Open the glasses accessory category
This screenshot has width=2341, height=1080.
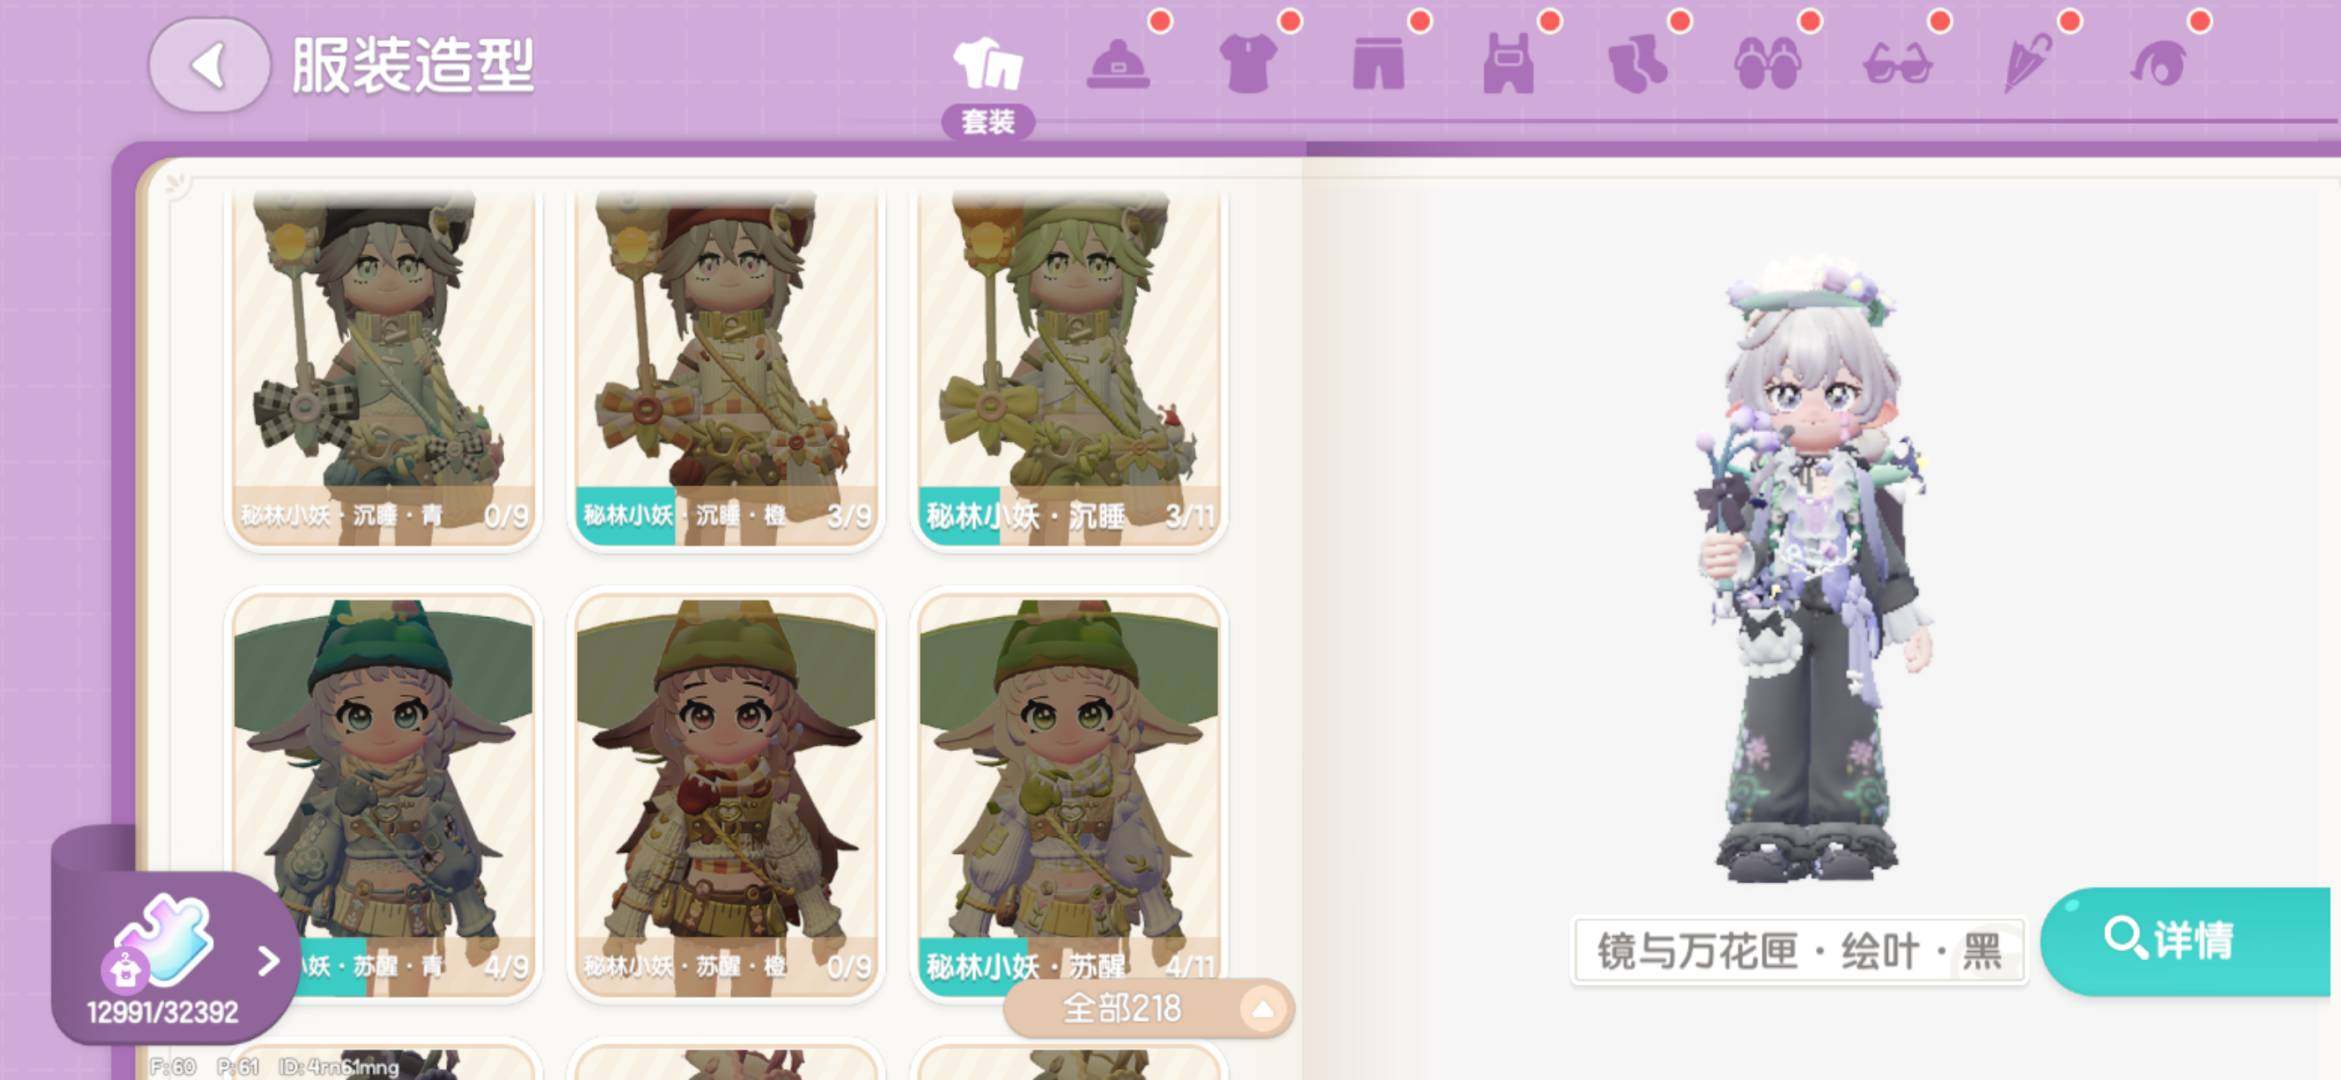[1898, 65]
